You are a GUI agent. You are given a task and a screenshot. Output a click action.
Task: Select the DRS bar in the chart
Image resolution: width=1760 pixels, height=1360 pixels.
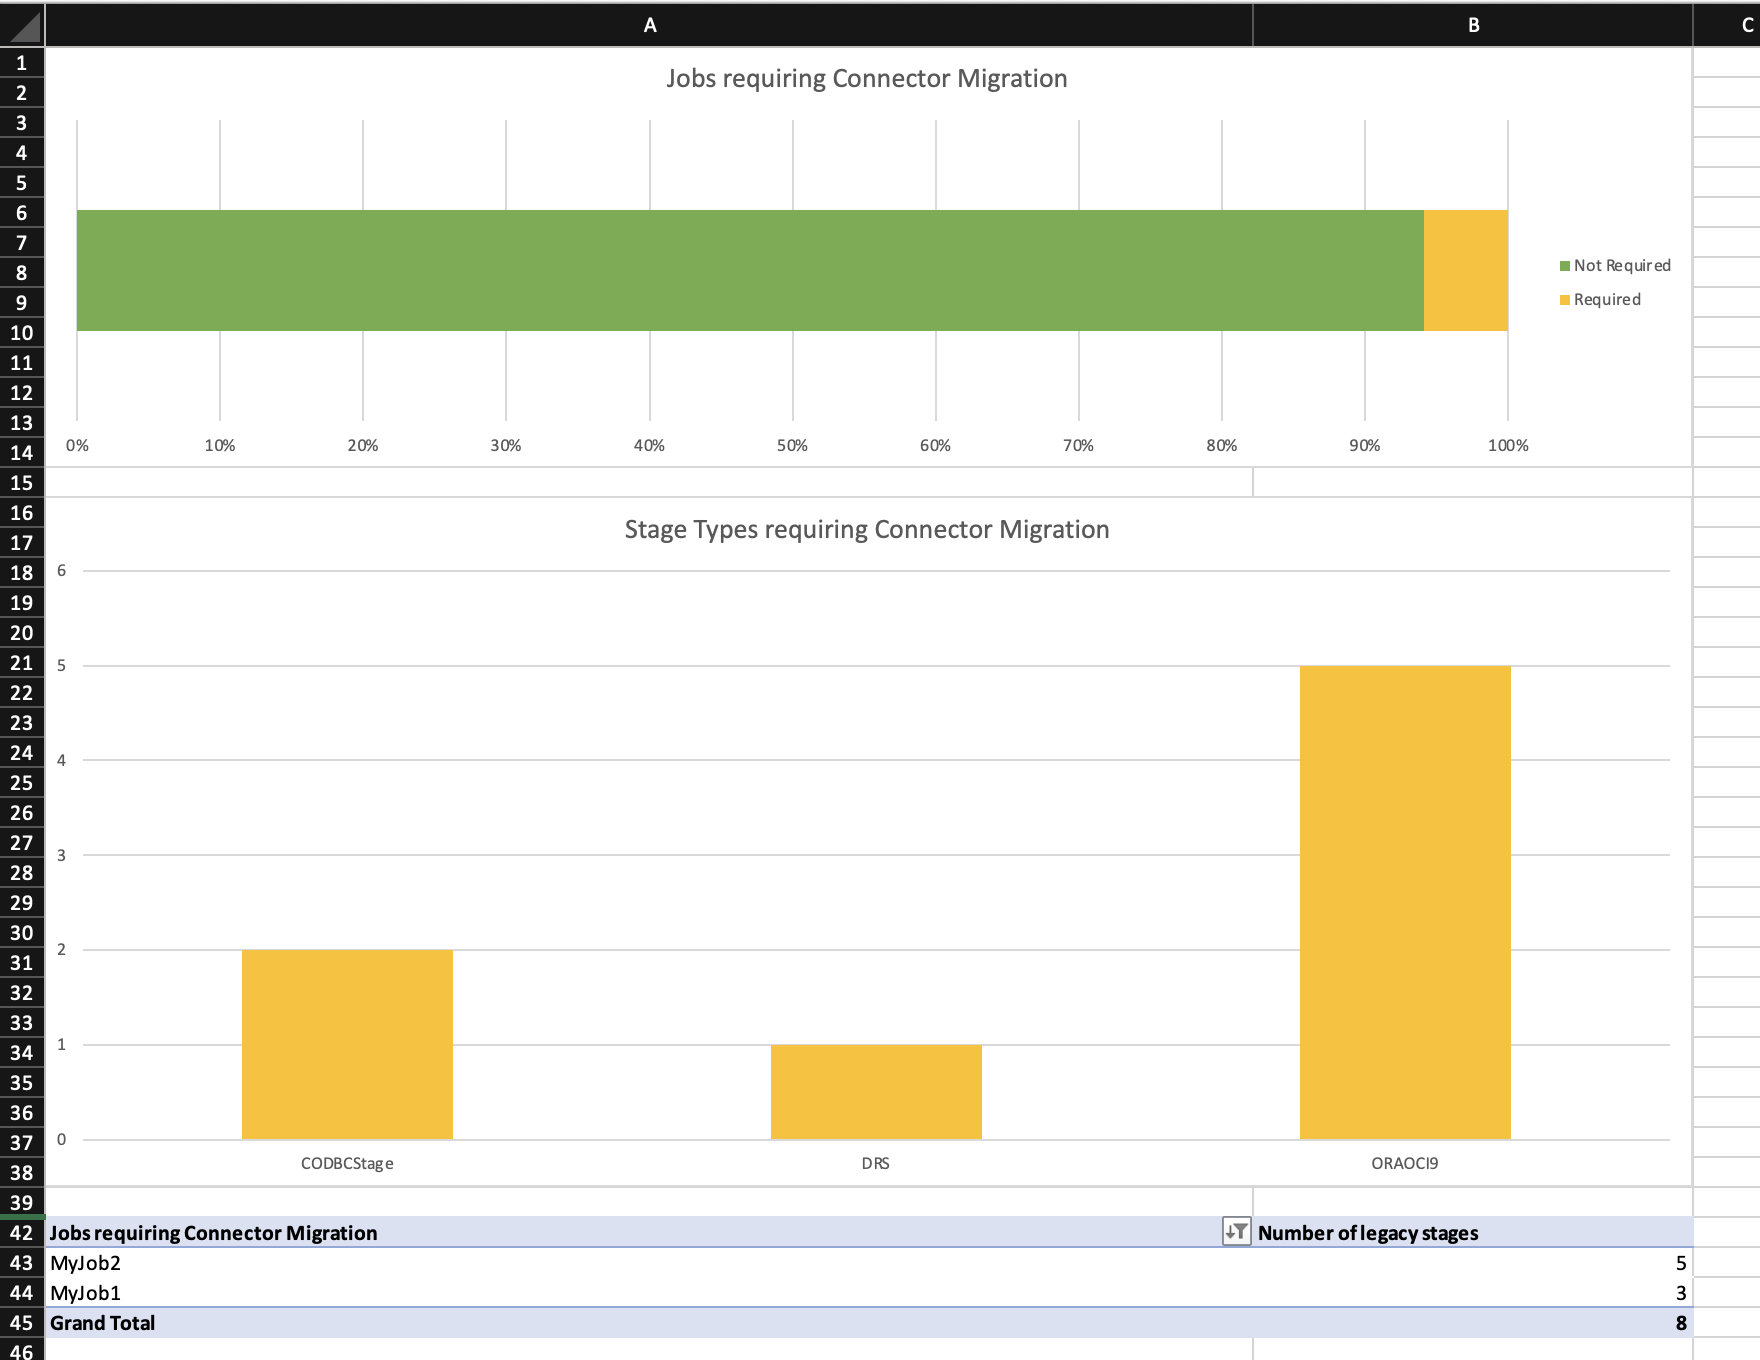876,1092
